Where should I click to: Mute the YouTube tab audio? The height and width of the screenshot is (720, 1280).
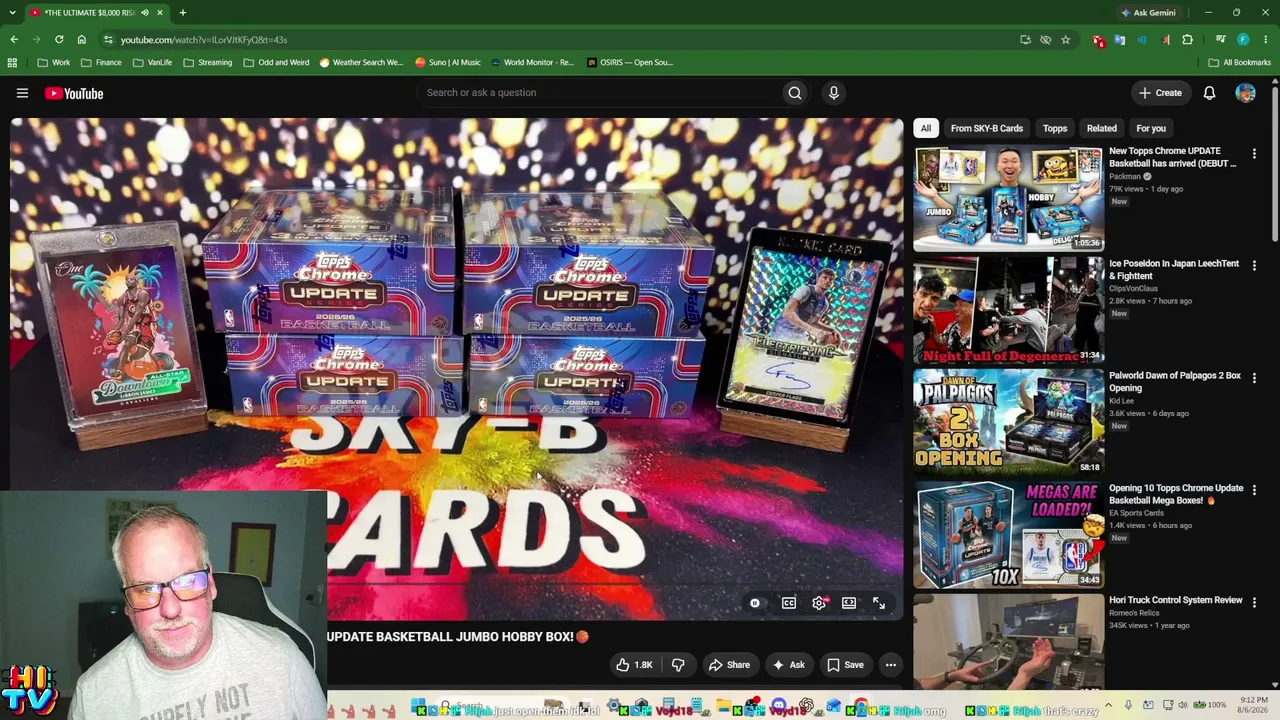point(145,13)
